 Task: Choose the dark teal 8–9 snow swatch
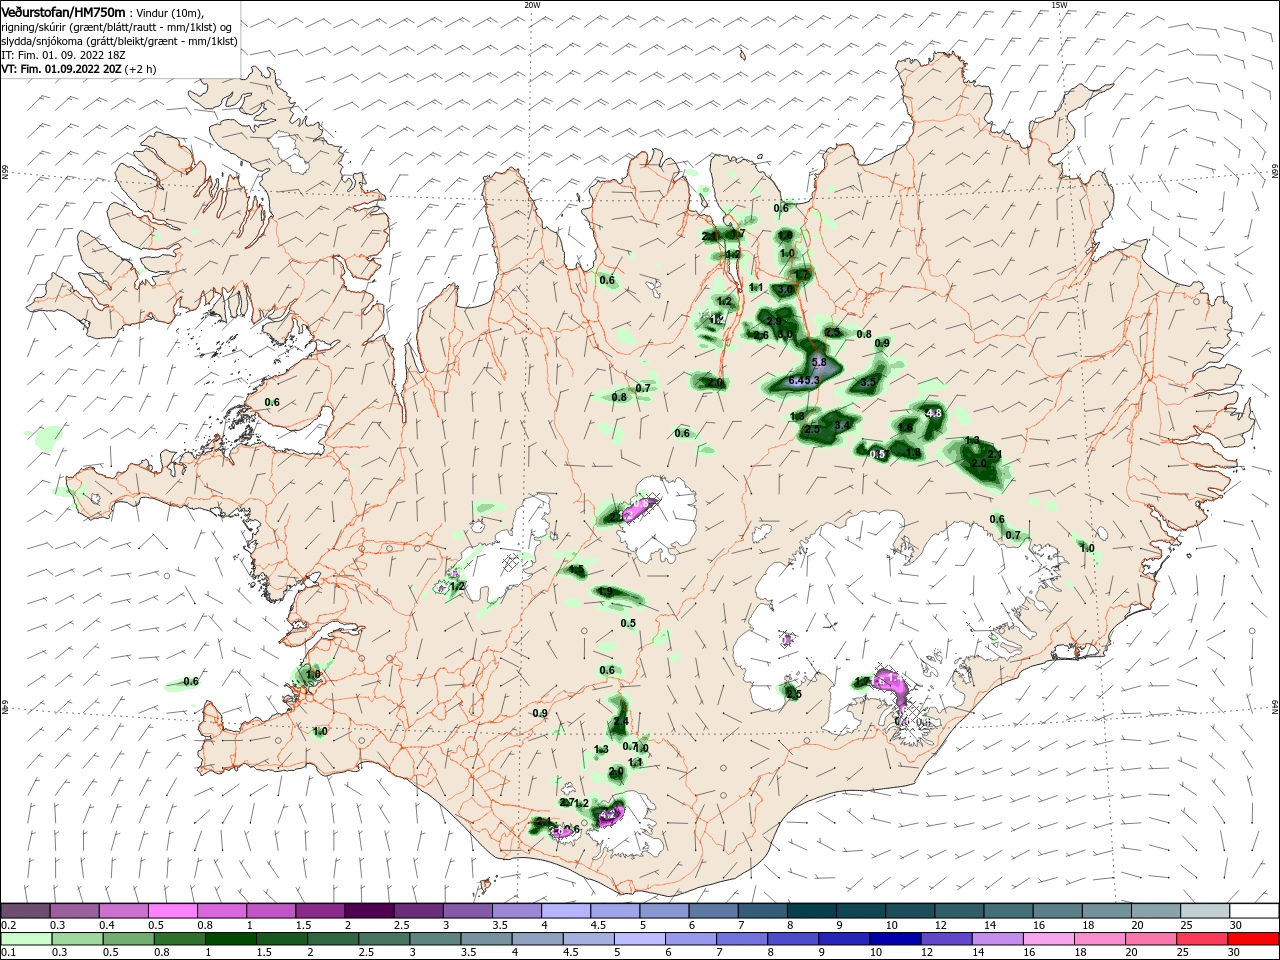pyautogui.click(x=811, y=911)
